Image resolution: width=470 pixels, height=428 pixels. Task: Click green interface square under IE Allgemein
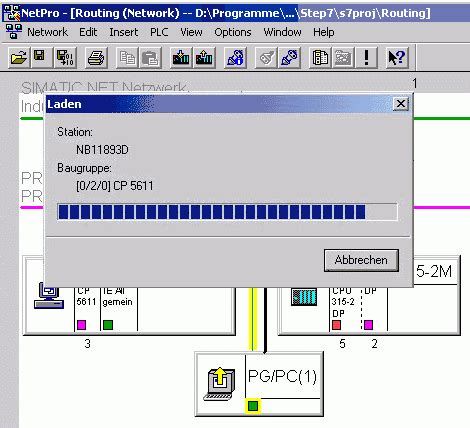[108, 325]
